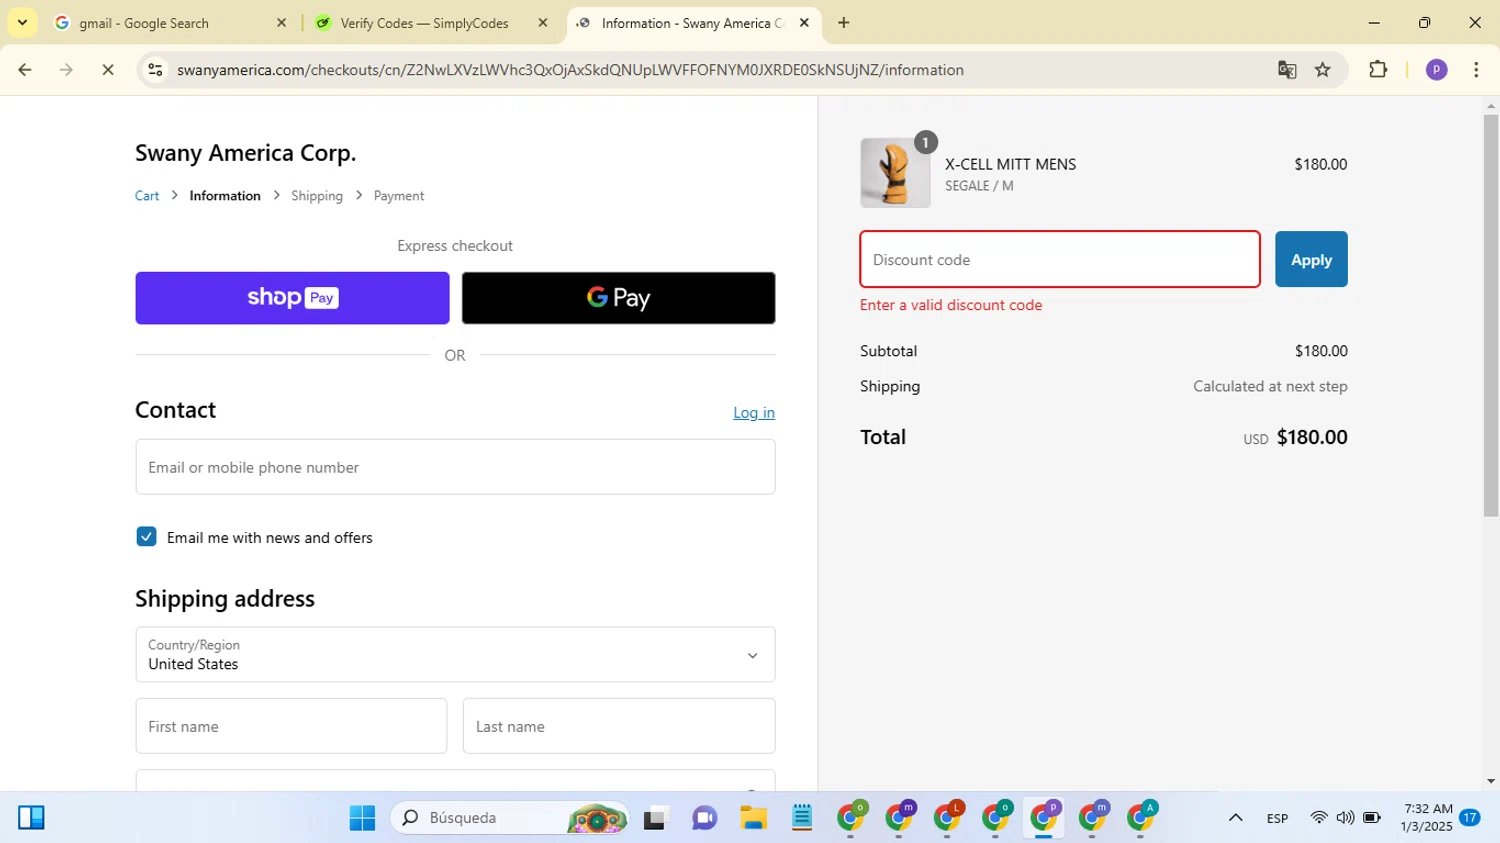Switch to the Verify Codes — SimplyCodes tab
Screen dimensions: 1500x843
click(423, 22)
